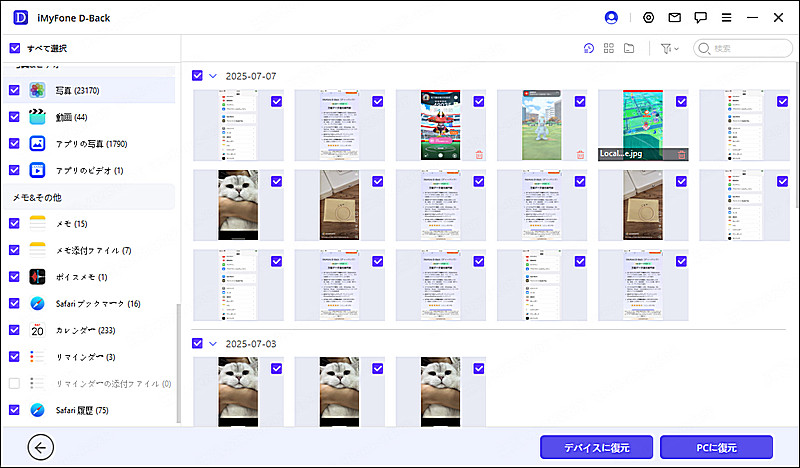The width and height of the screenshot is (800, 468).
Task: Click the PCに復元 button
Action: (716, 447)
